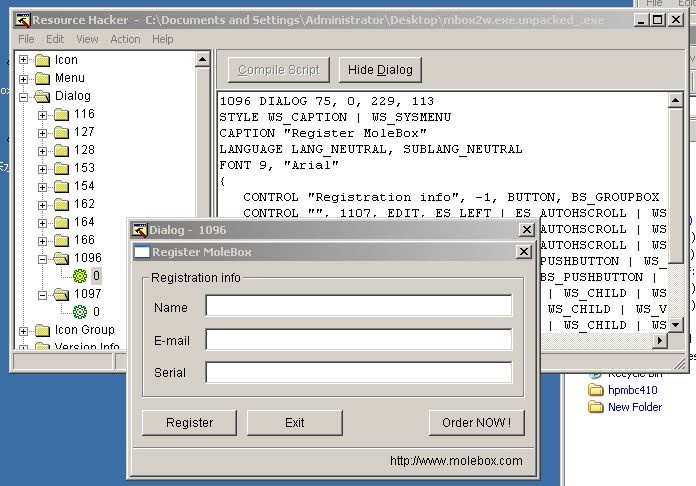This screenshot has width=696, height=486.
Task: Select the open Dialog folder icon
Action: pos(42,96)
